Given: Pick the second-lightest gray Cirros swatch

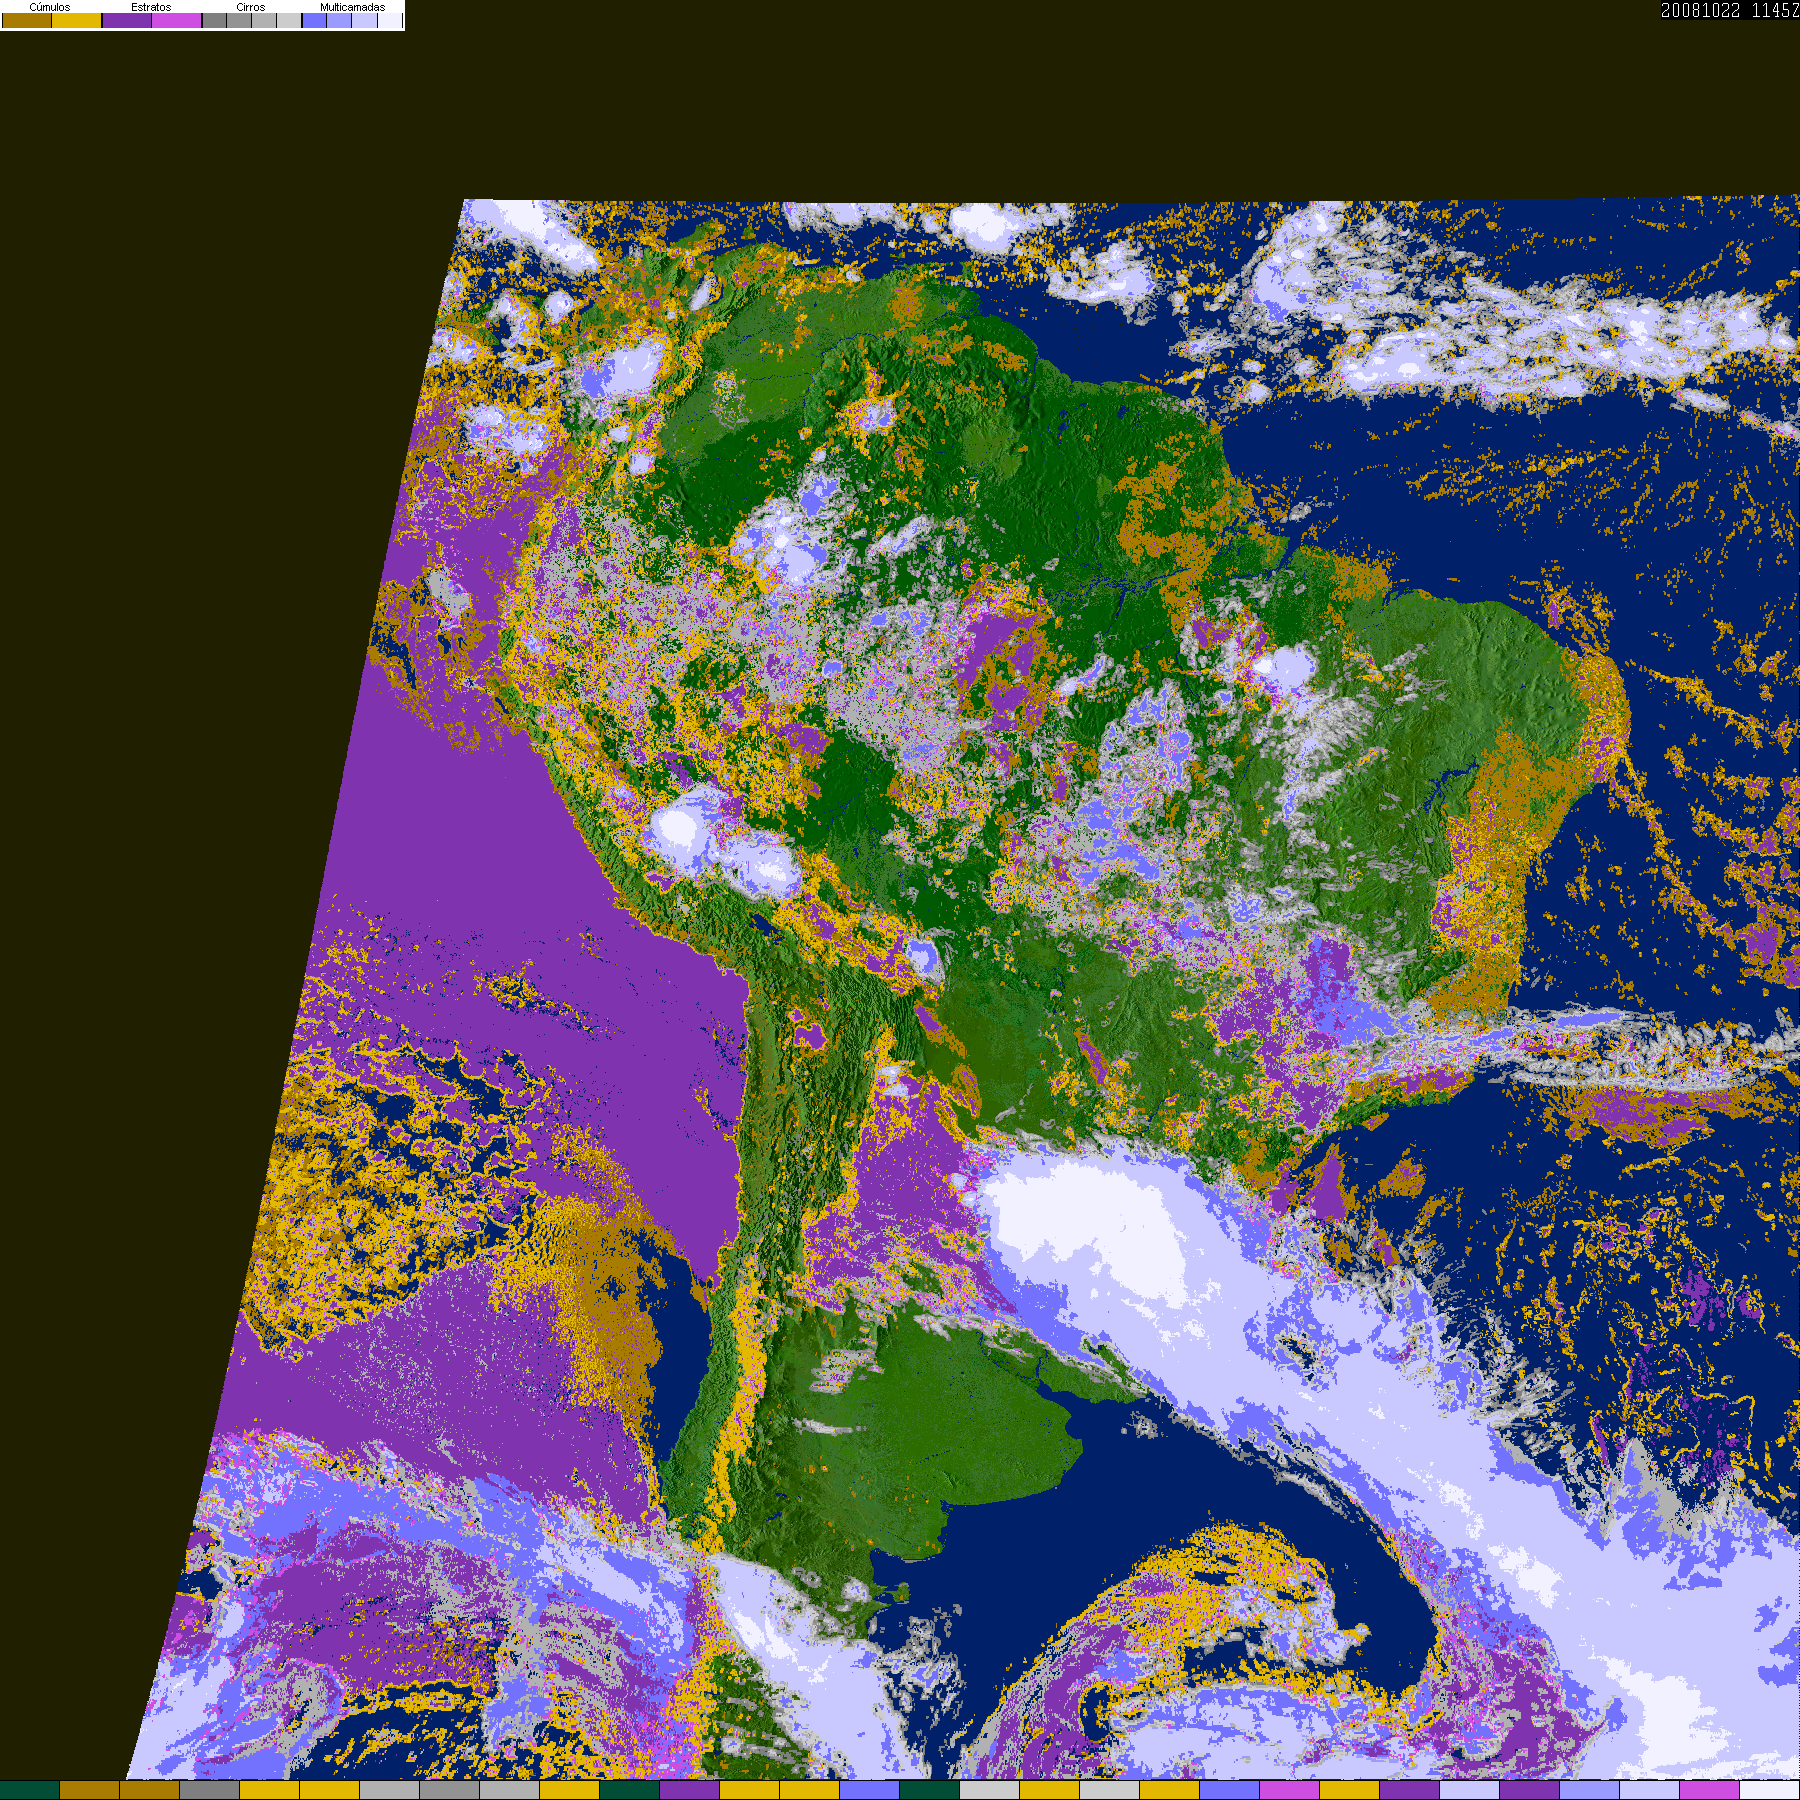Looking at the screenshot, I should click(x=264, y=21).
